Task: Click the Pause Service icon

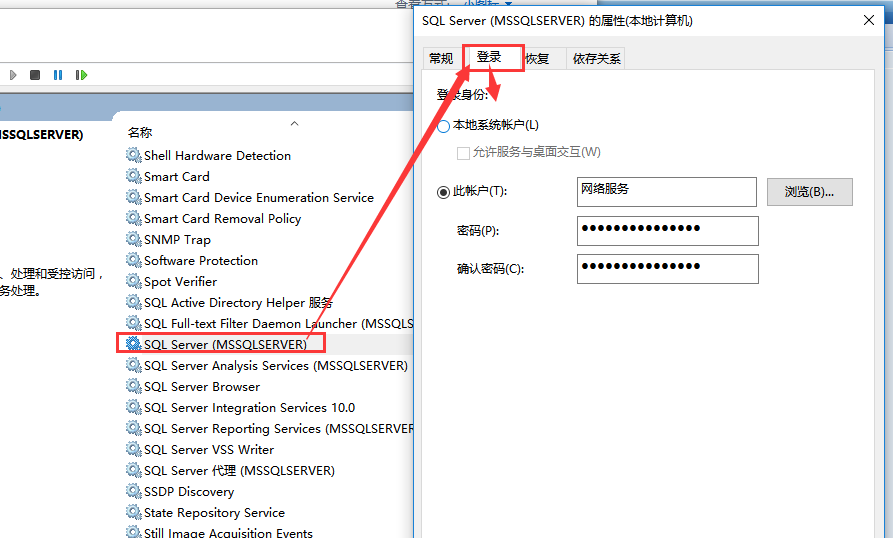Action: coord(58,75)
